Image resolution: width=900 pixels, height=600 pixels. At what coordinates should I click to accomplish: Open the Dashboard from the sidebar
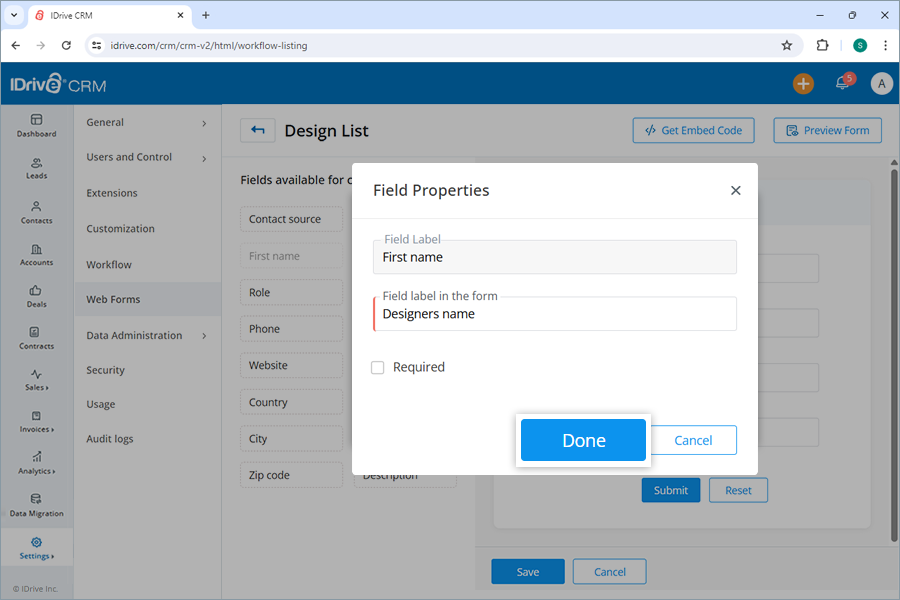(x=36, y=125)
